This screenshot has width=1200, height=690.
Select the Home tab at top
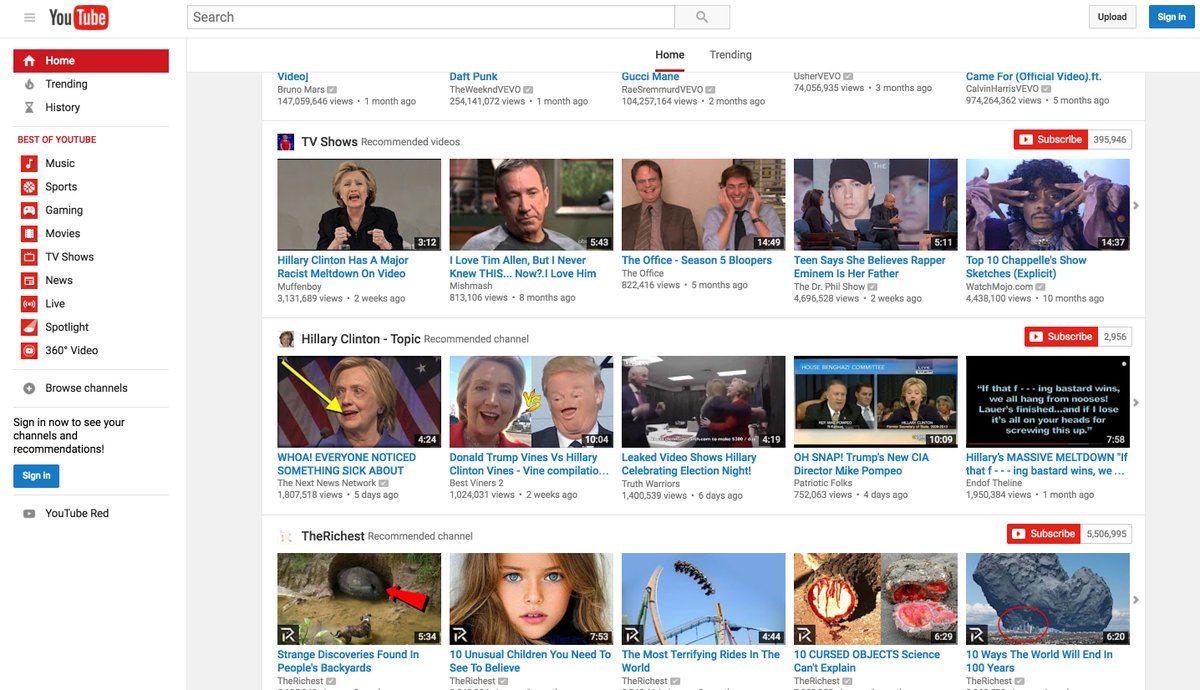[670, 55]
